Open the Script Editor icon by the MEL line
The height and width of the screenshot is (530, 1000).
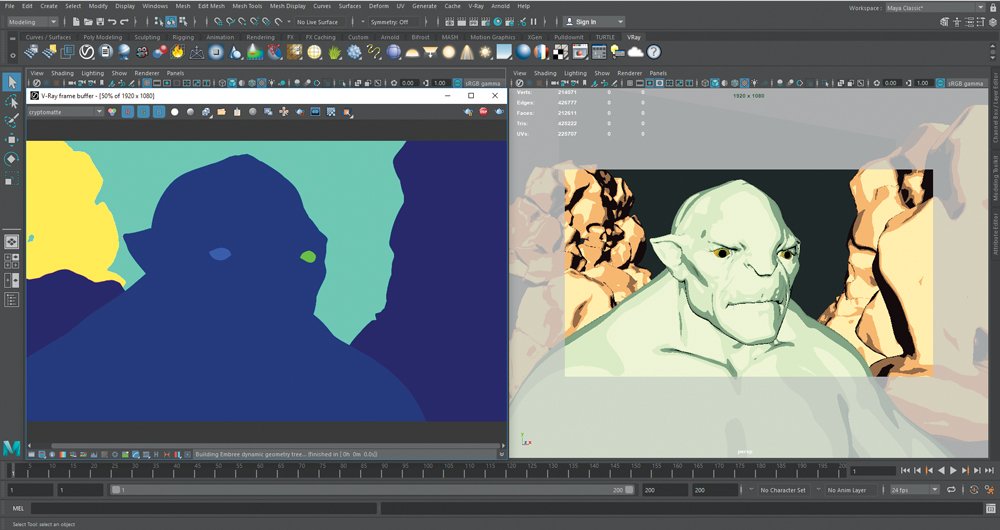click(990, 508)
